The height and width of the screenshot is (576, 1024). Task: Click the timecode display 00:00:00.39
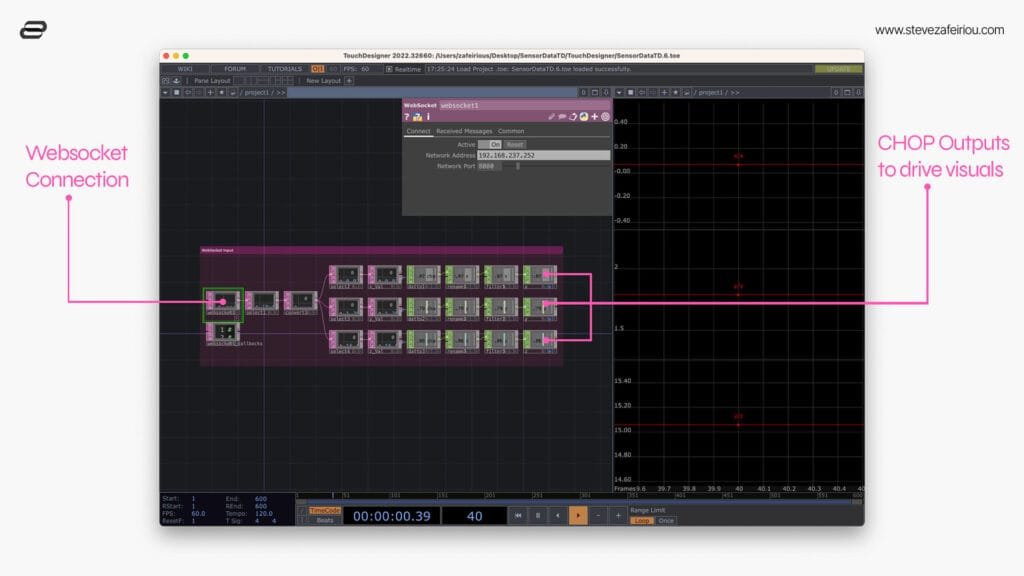pyautogui.click(x=391, y=516)
